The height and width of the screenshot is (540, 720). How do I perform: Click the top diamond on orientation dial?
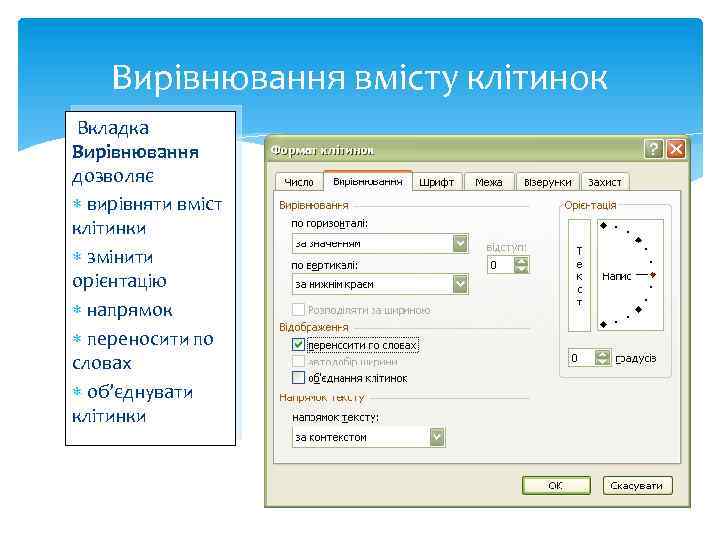(604, 225)
